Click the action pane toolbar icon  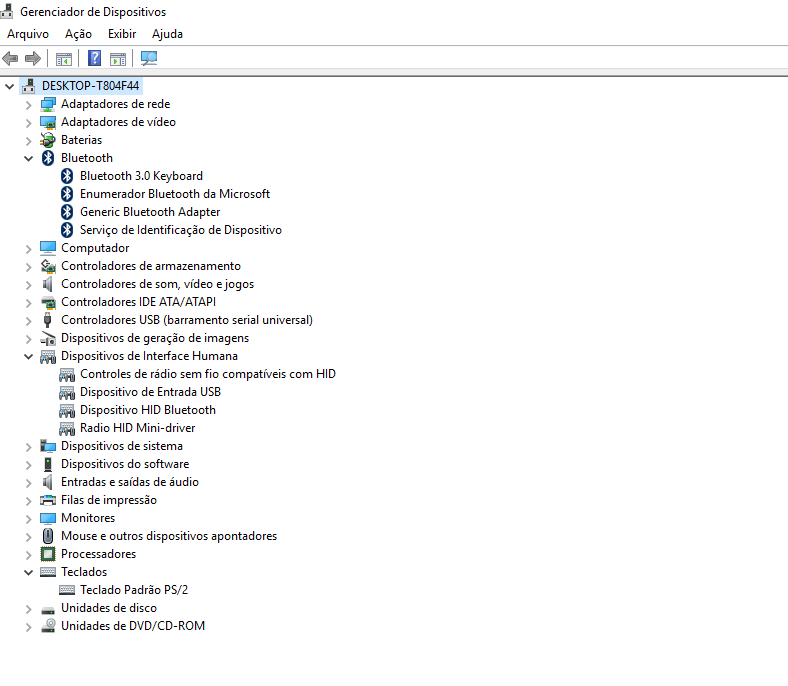click(118, 59)
